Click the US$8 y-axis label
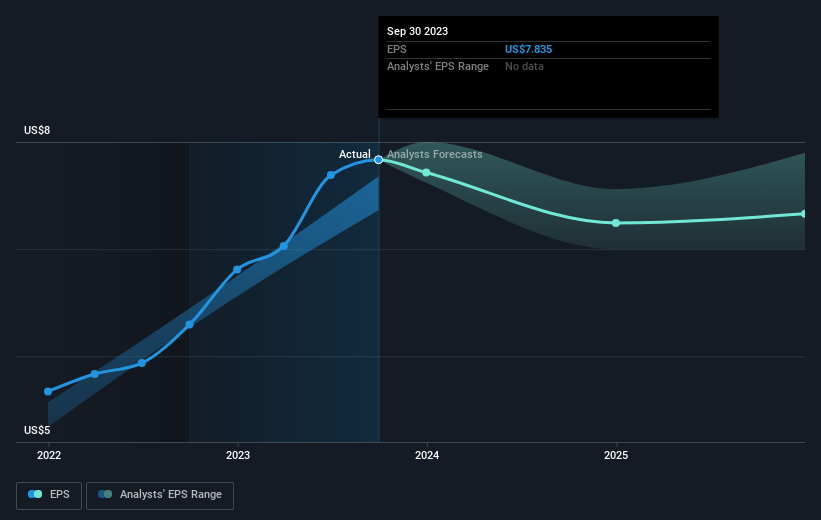 [x=37, y=130]
